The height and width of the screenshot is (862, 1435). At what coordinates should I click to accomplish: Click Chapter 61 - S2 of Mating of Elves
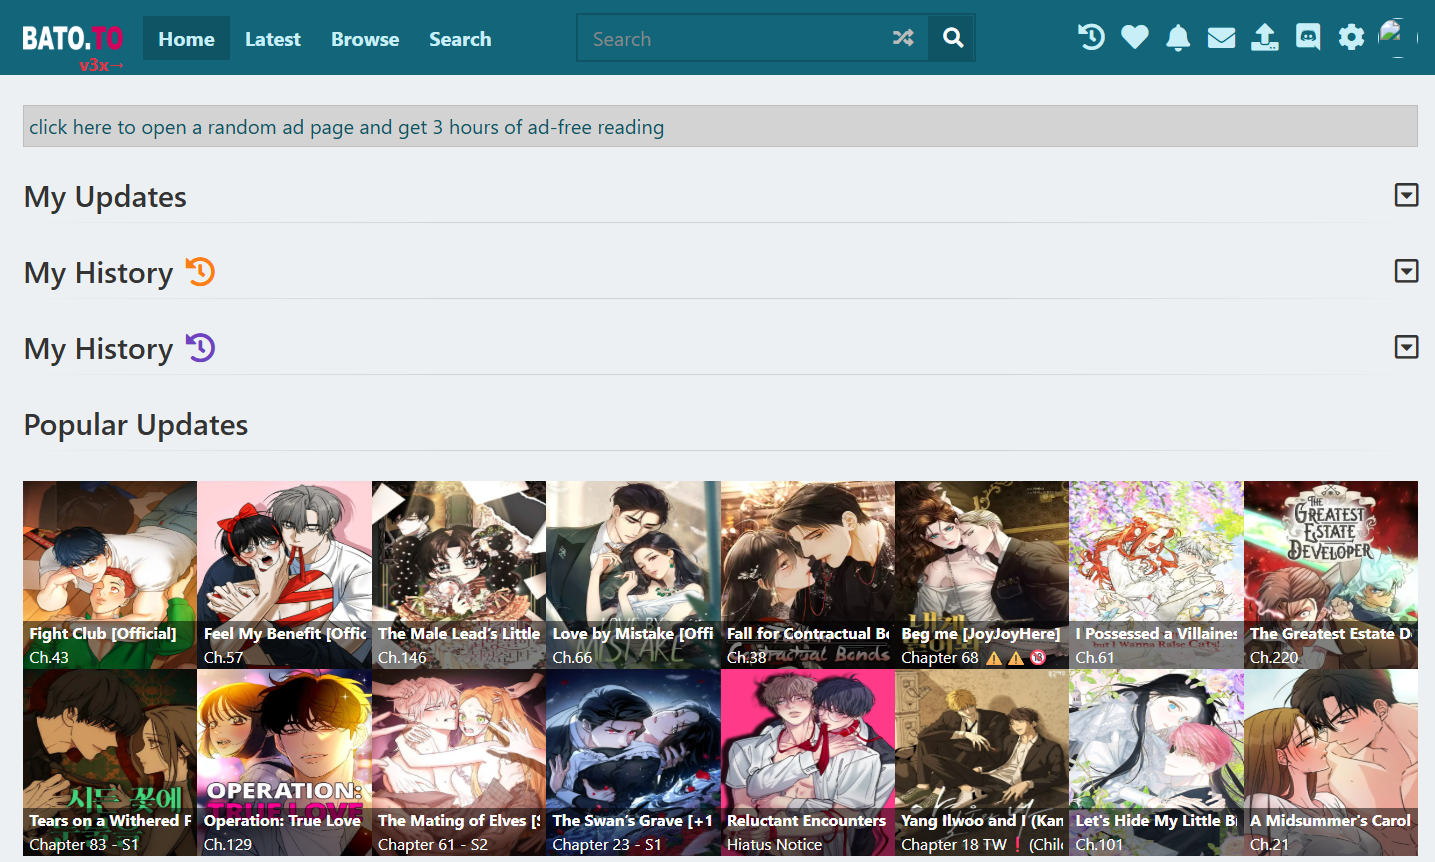[433, 844]
